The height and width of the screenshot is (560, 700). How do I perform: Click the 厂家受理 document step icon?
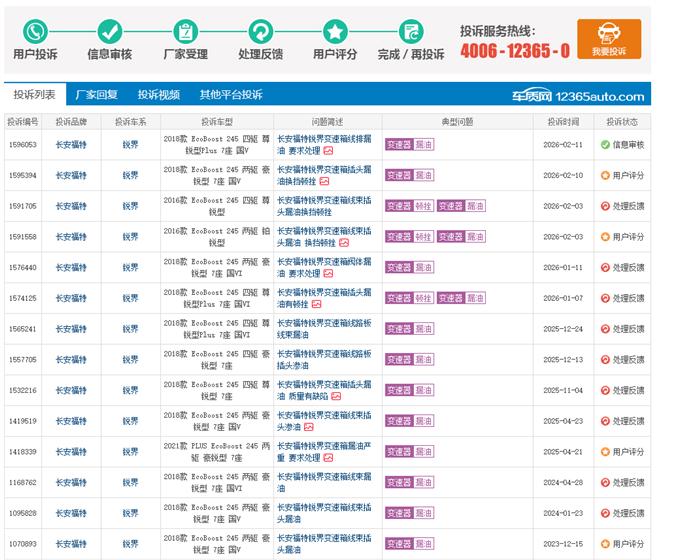coord(184,31)
